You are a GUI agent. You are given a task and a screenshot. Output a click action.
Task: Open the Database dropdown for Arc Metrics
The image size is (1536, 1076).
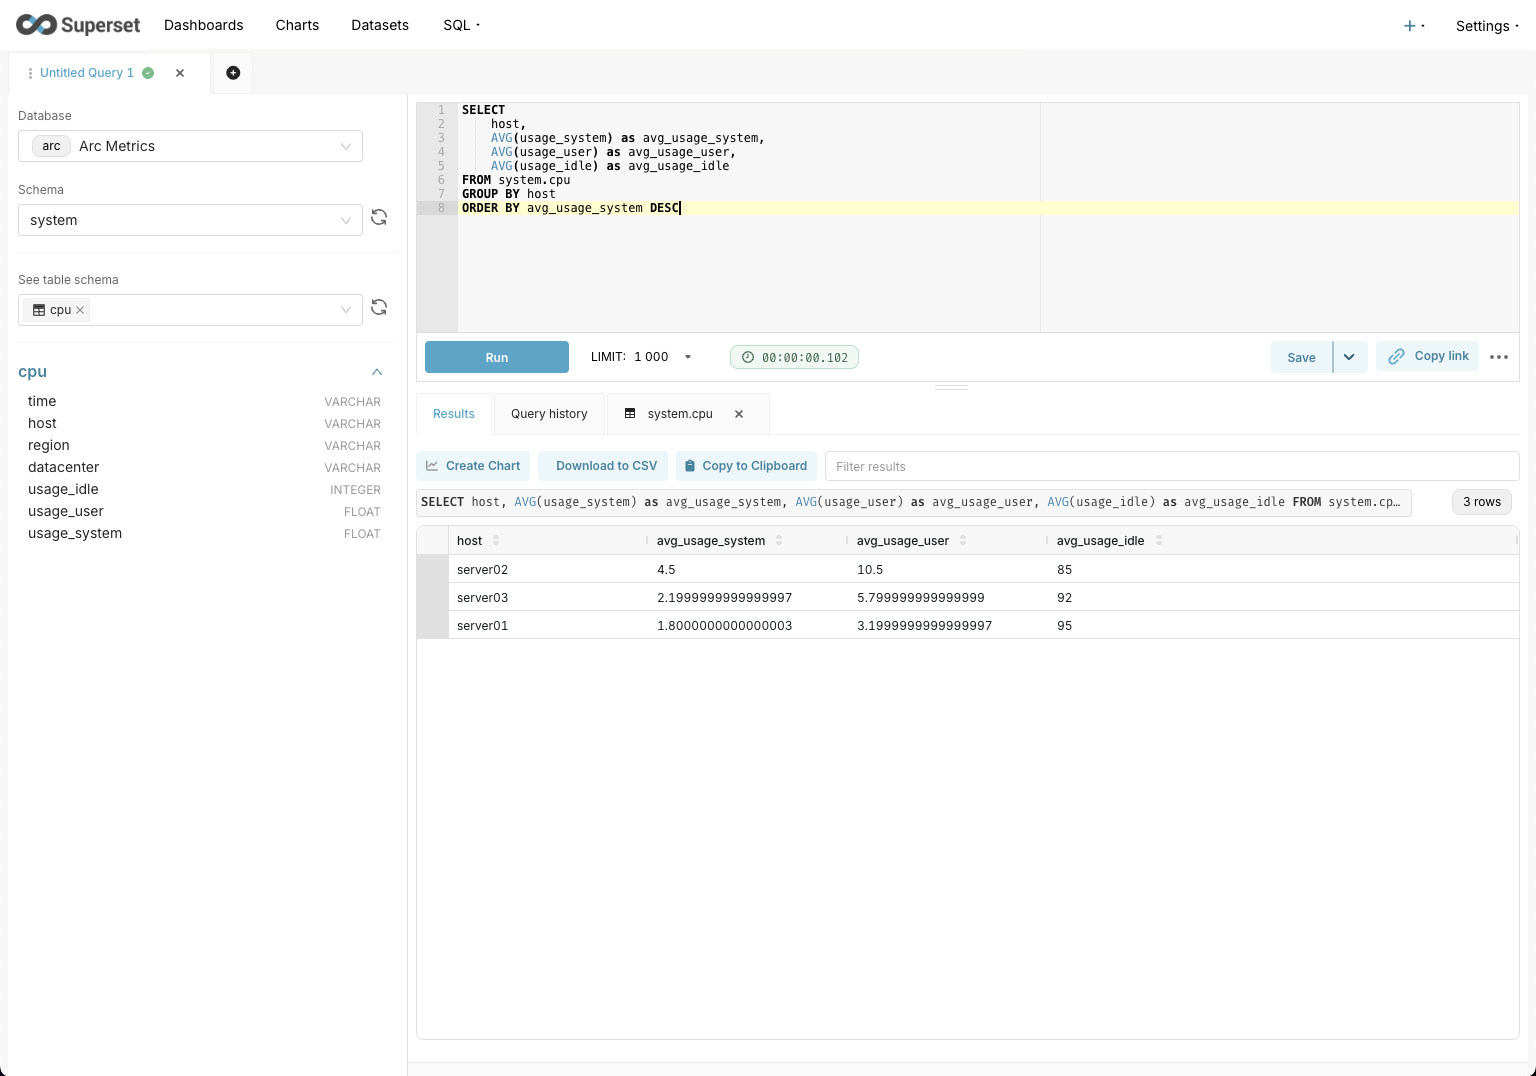click(x=190, y=146)
